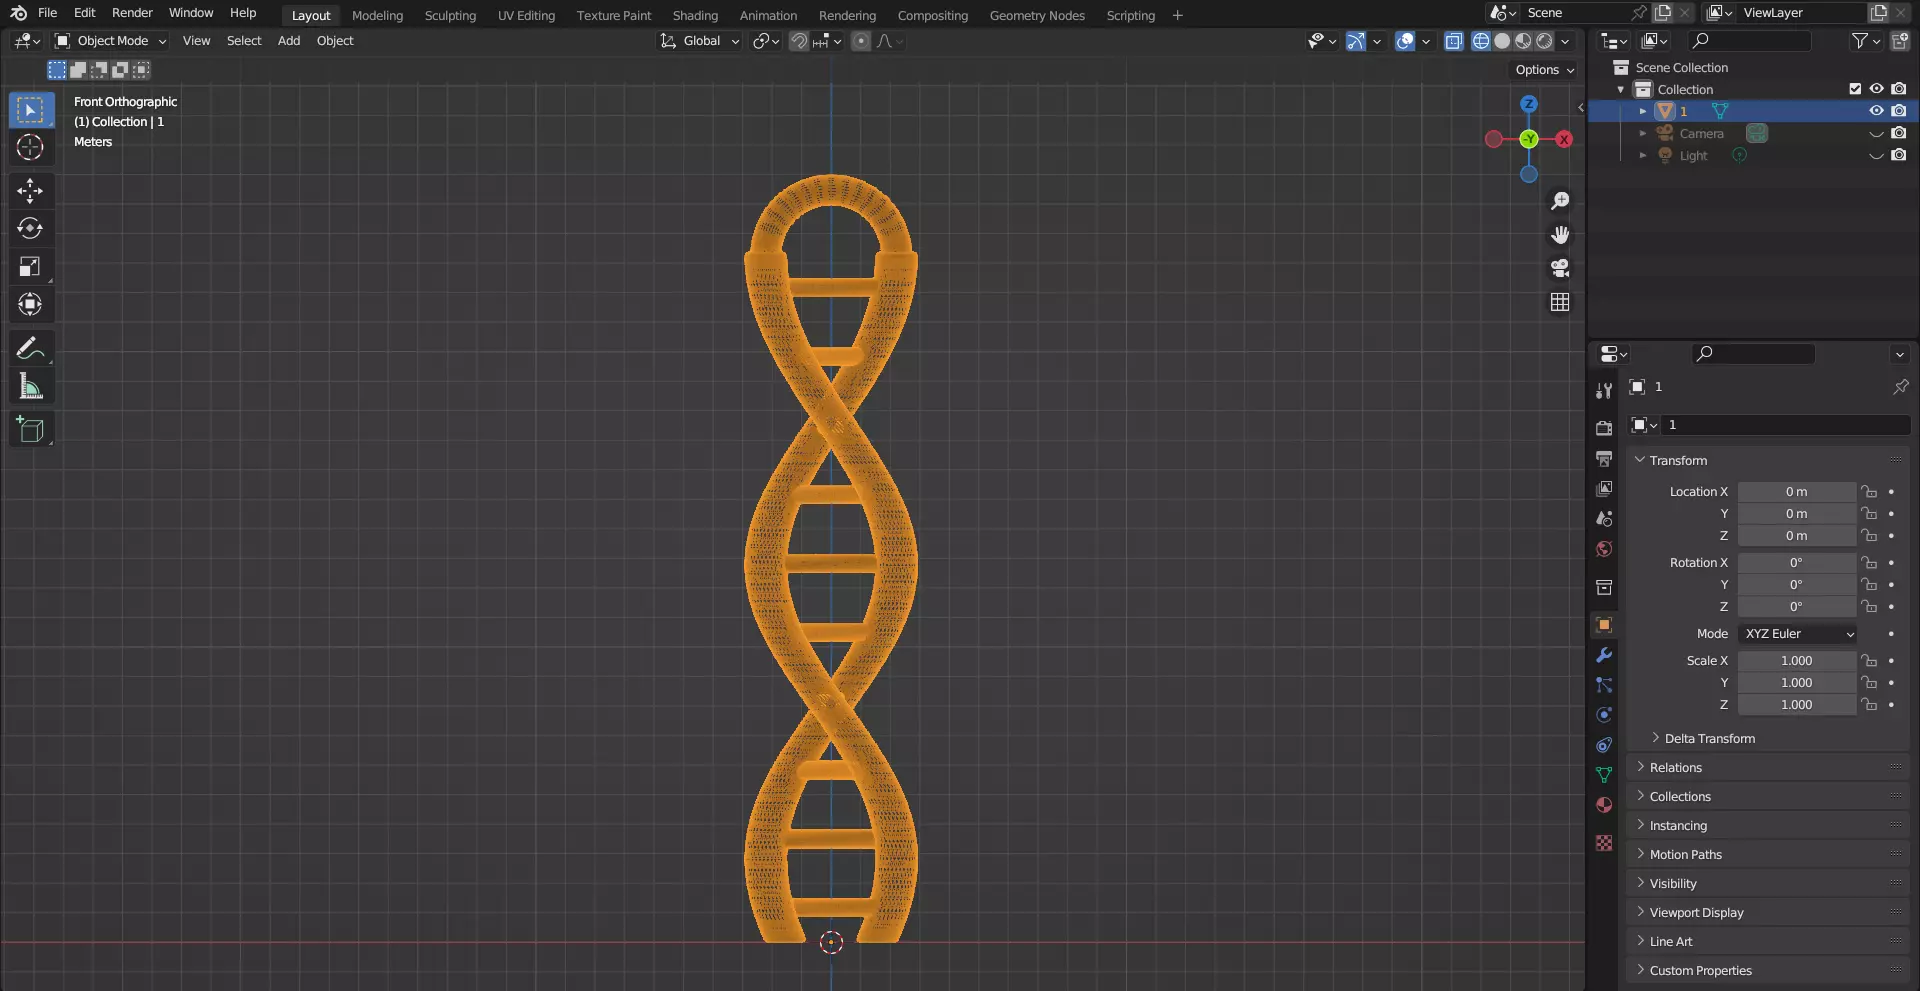
Task: Pin the properties editor context
Action: click(x=1900, y=386)
